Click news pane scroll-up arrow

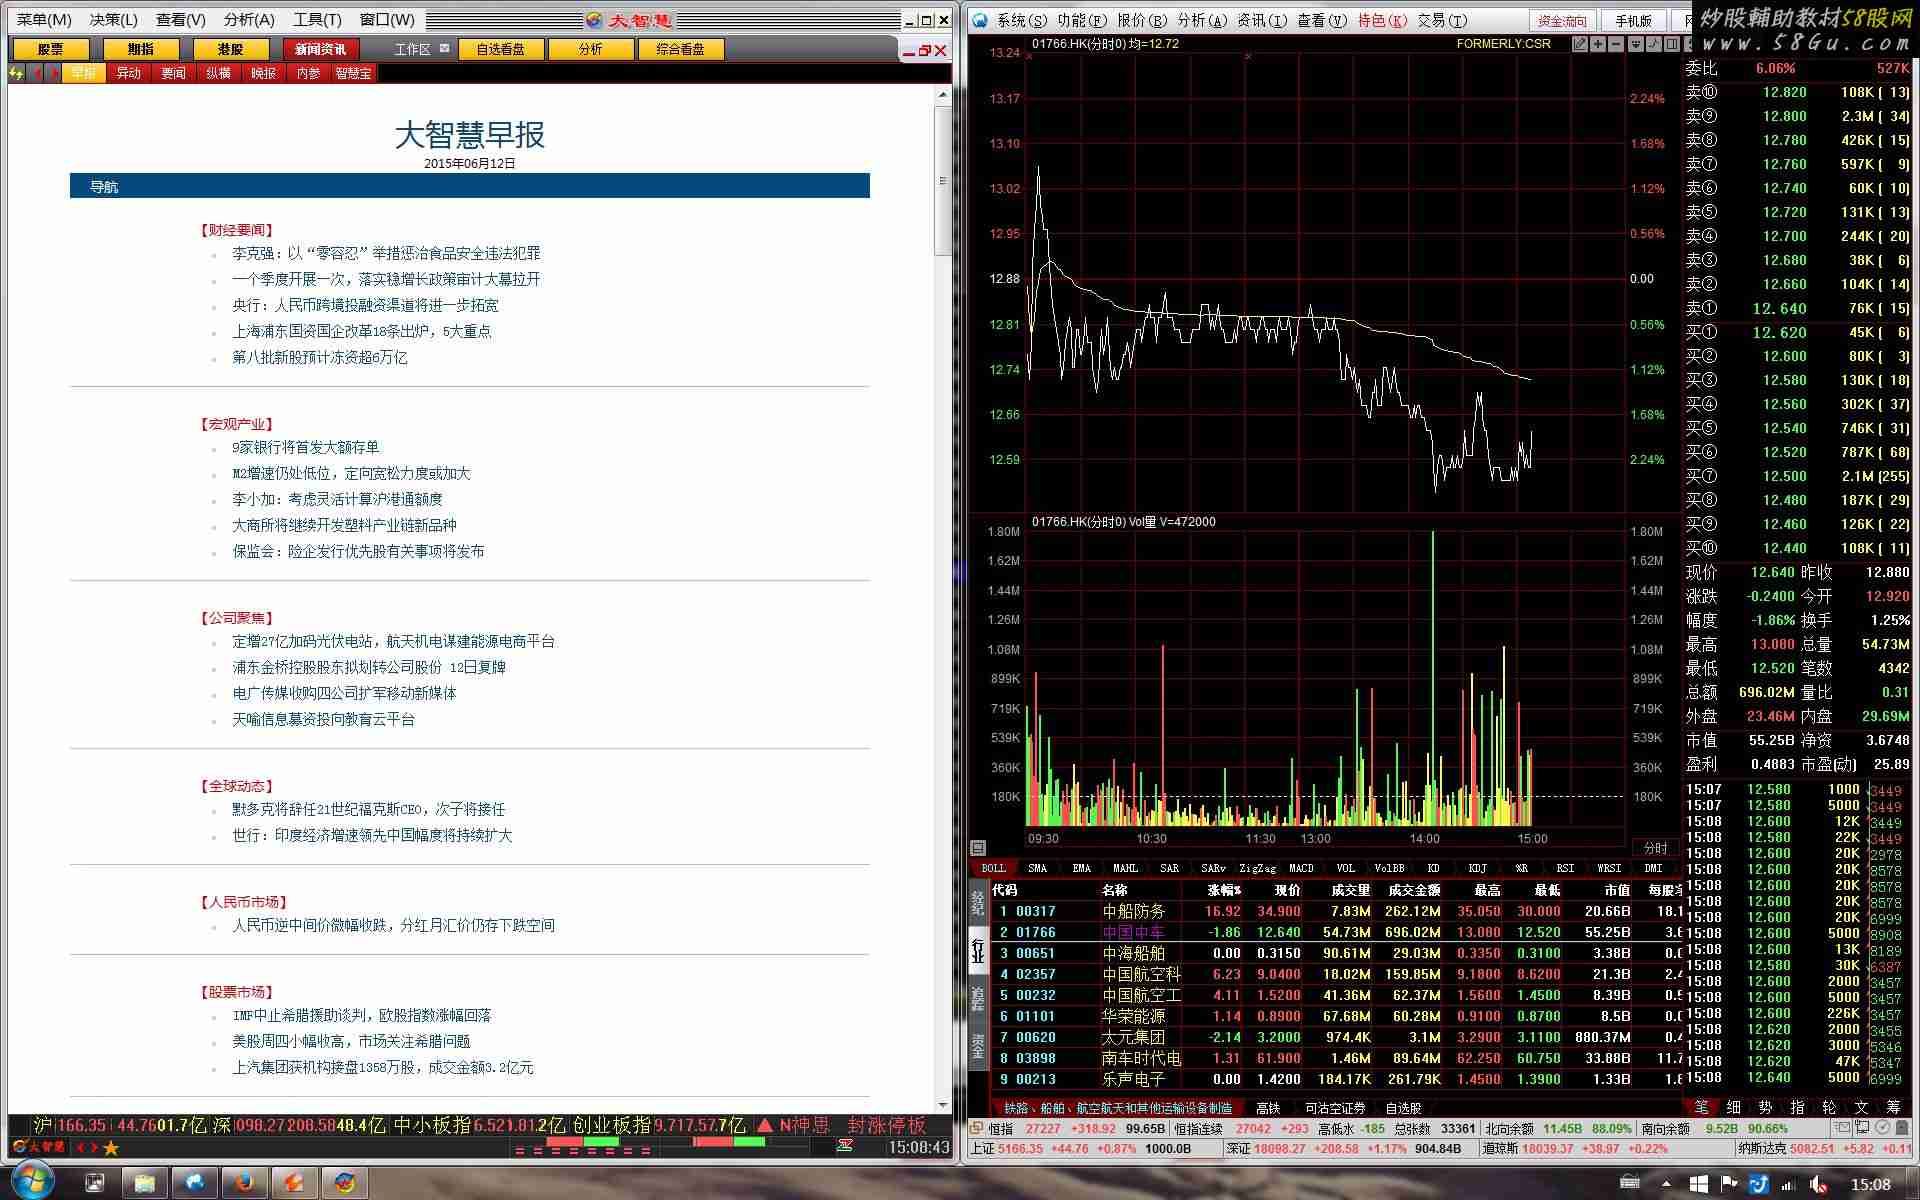(943, 95)
